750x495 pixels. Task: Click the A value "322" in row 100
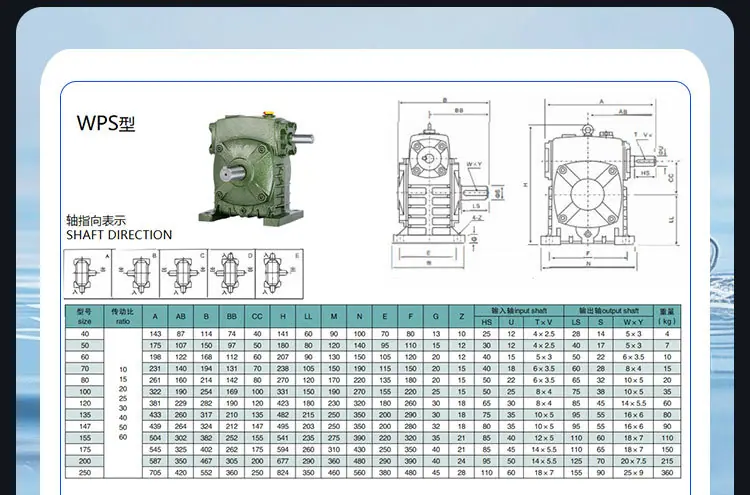click(x=155, y=392)
